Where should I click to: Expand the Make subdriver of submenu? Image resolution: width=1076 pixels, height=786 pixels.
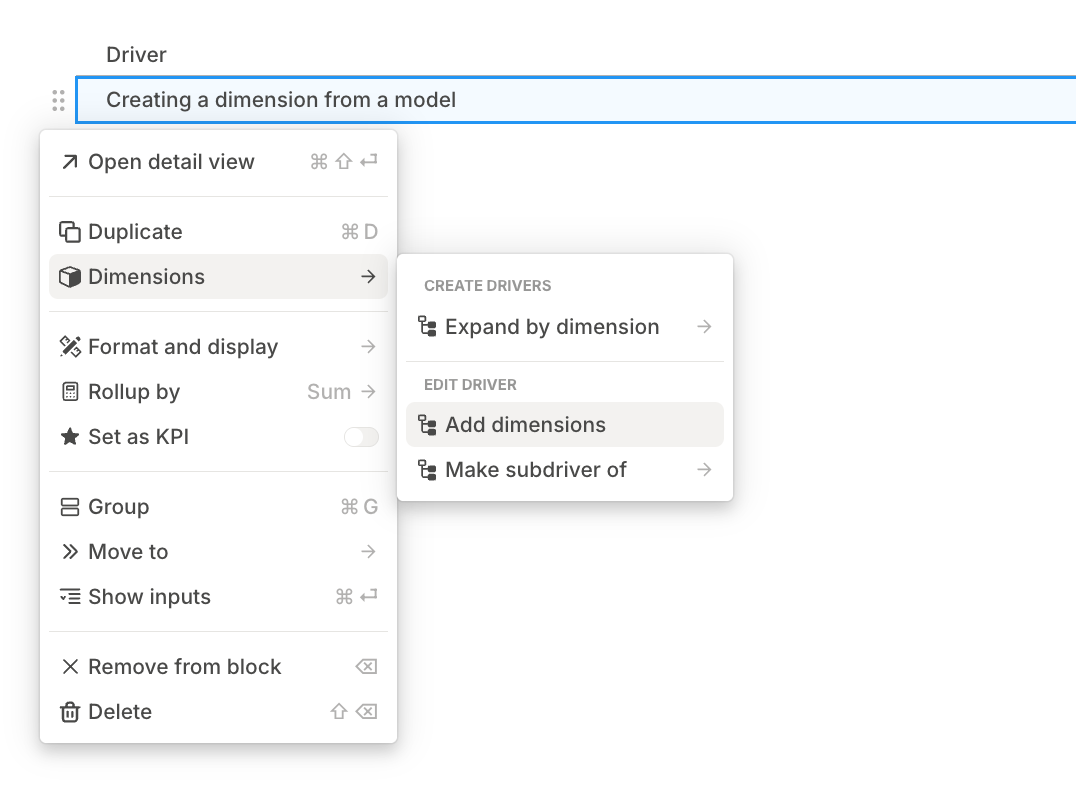tap(703, 469)
